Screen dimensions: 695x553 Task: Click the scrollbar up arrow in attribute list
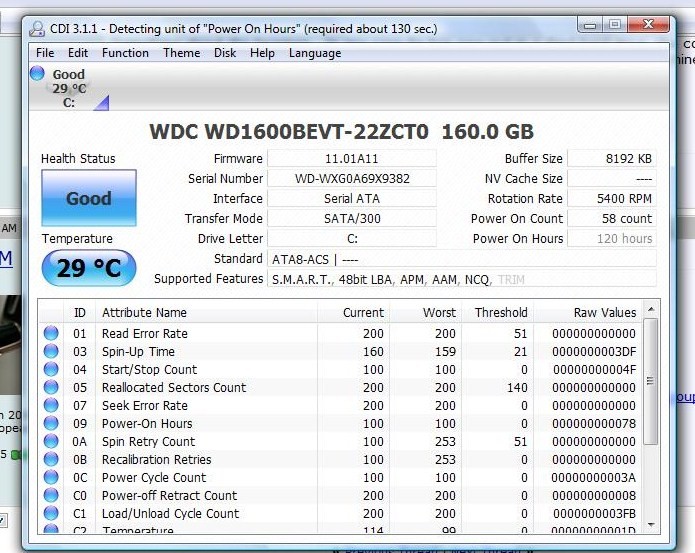point(651,309)
